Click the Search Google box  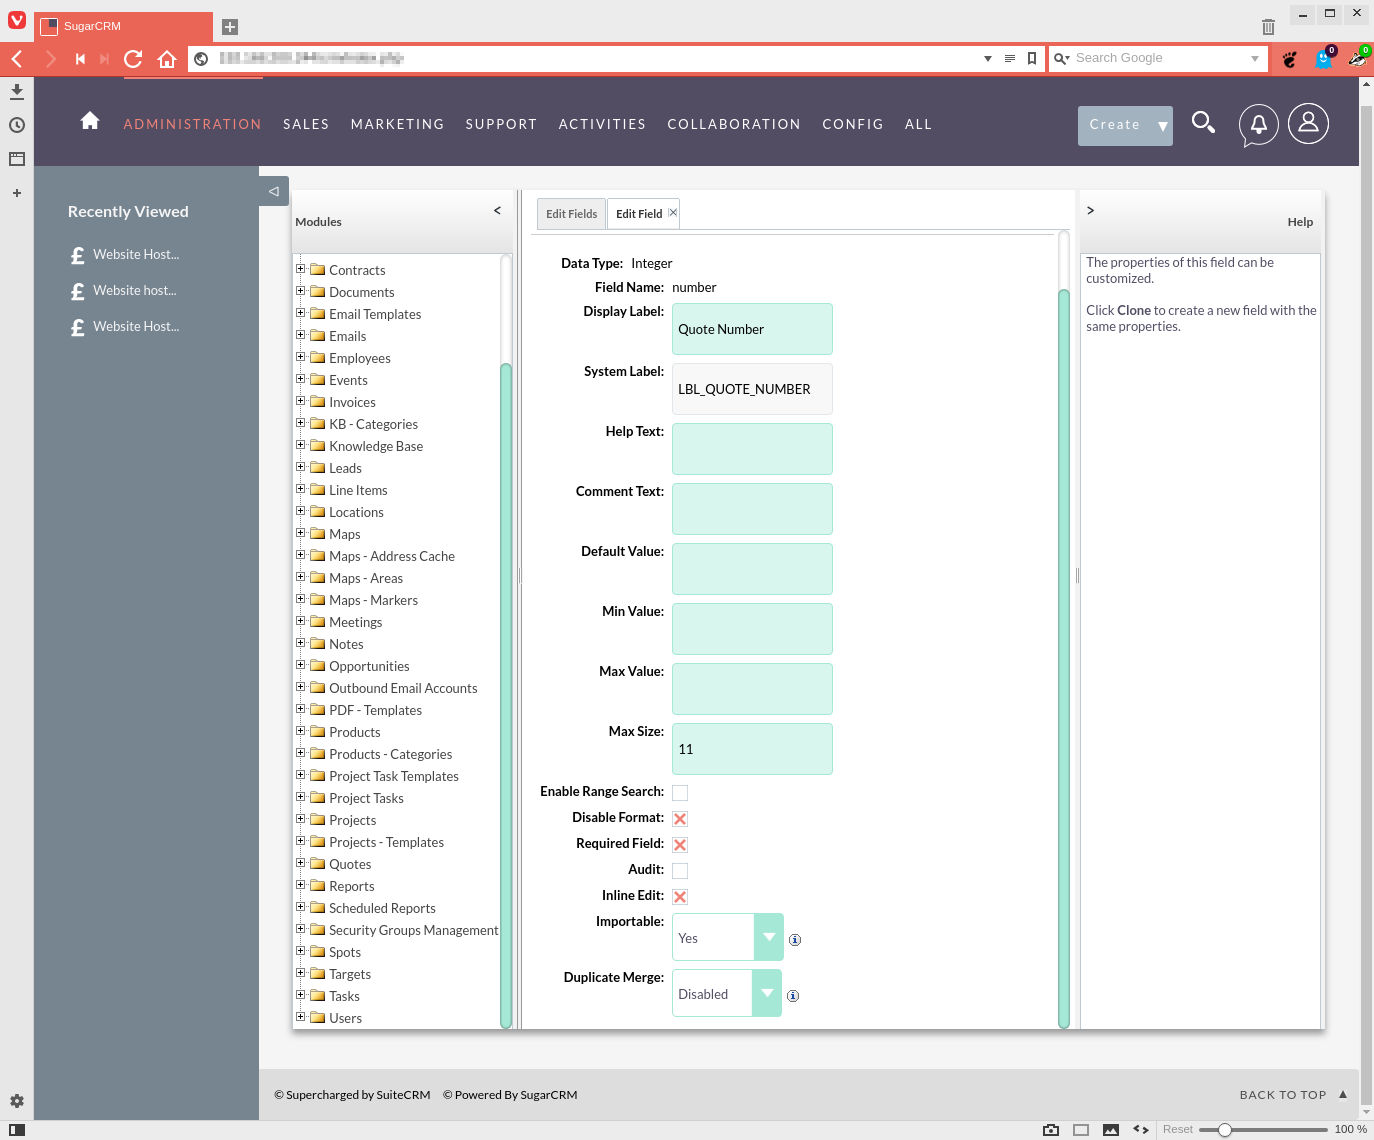(x=1160, y=59)
